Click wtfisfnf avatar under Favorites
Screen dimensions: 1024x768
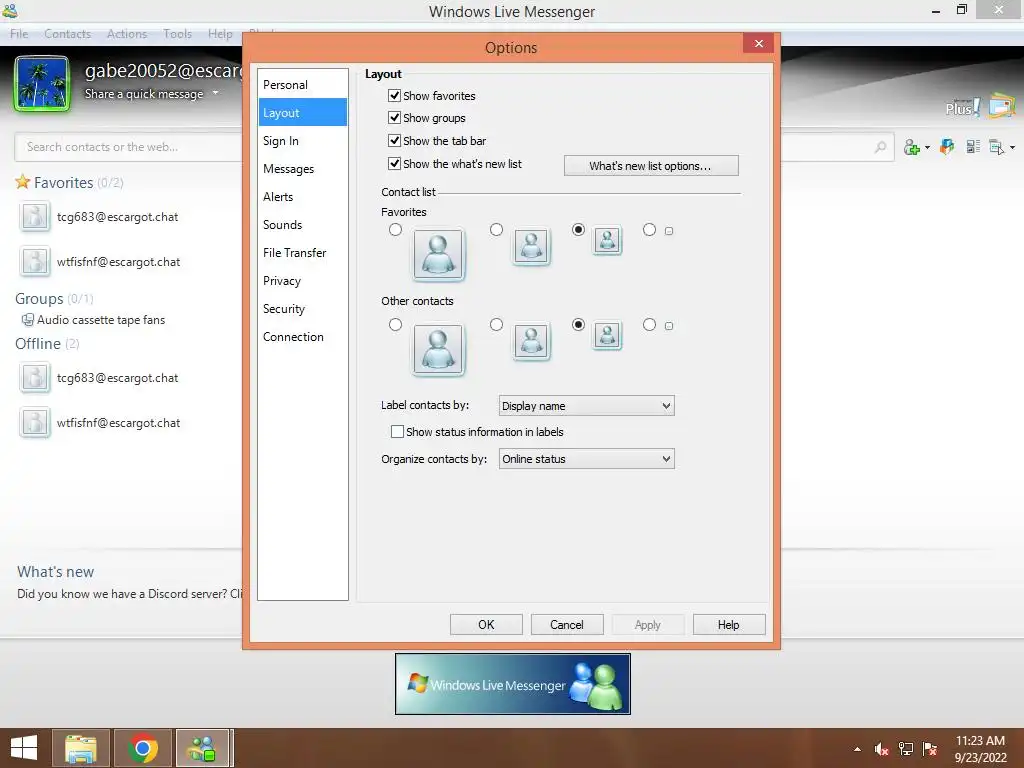34,261
